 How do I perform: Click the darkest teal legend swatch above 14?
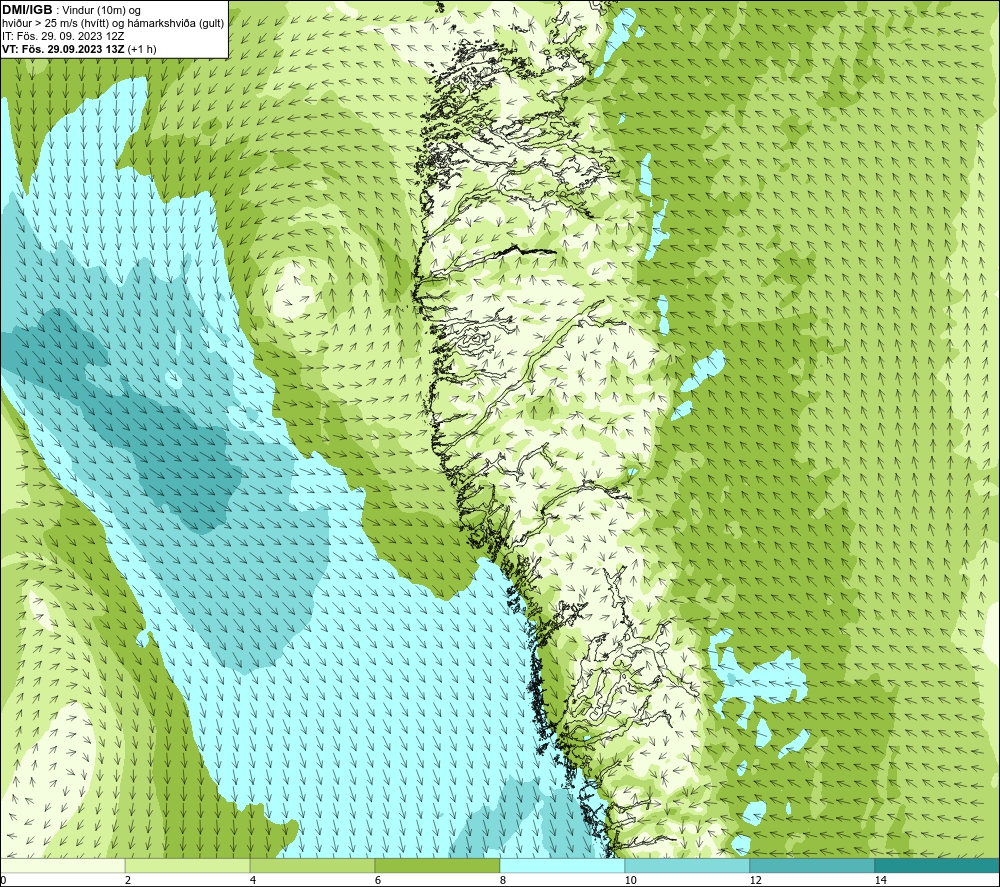tap(938, 865)
